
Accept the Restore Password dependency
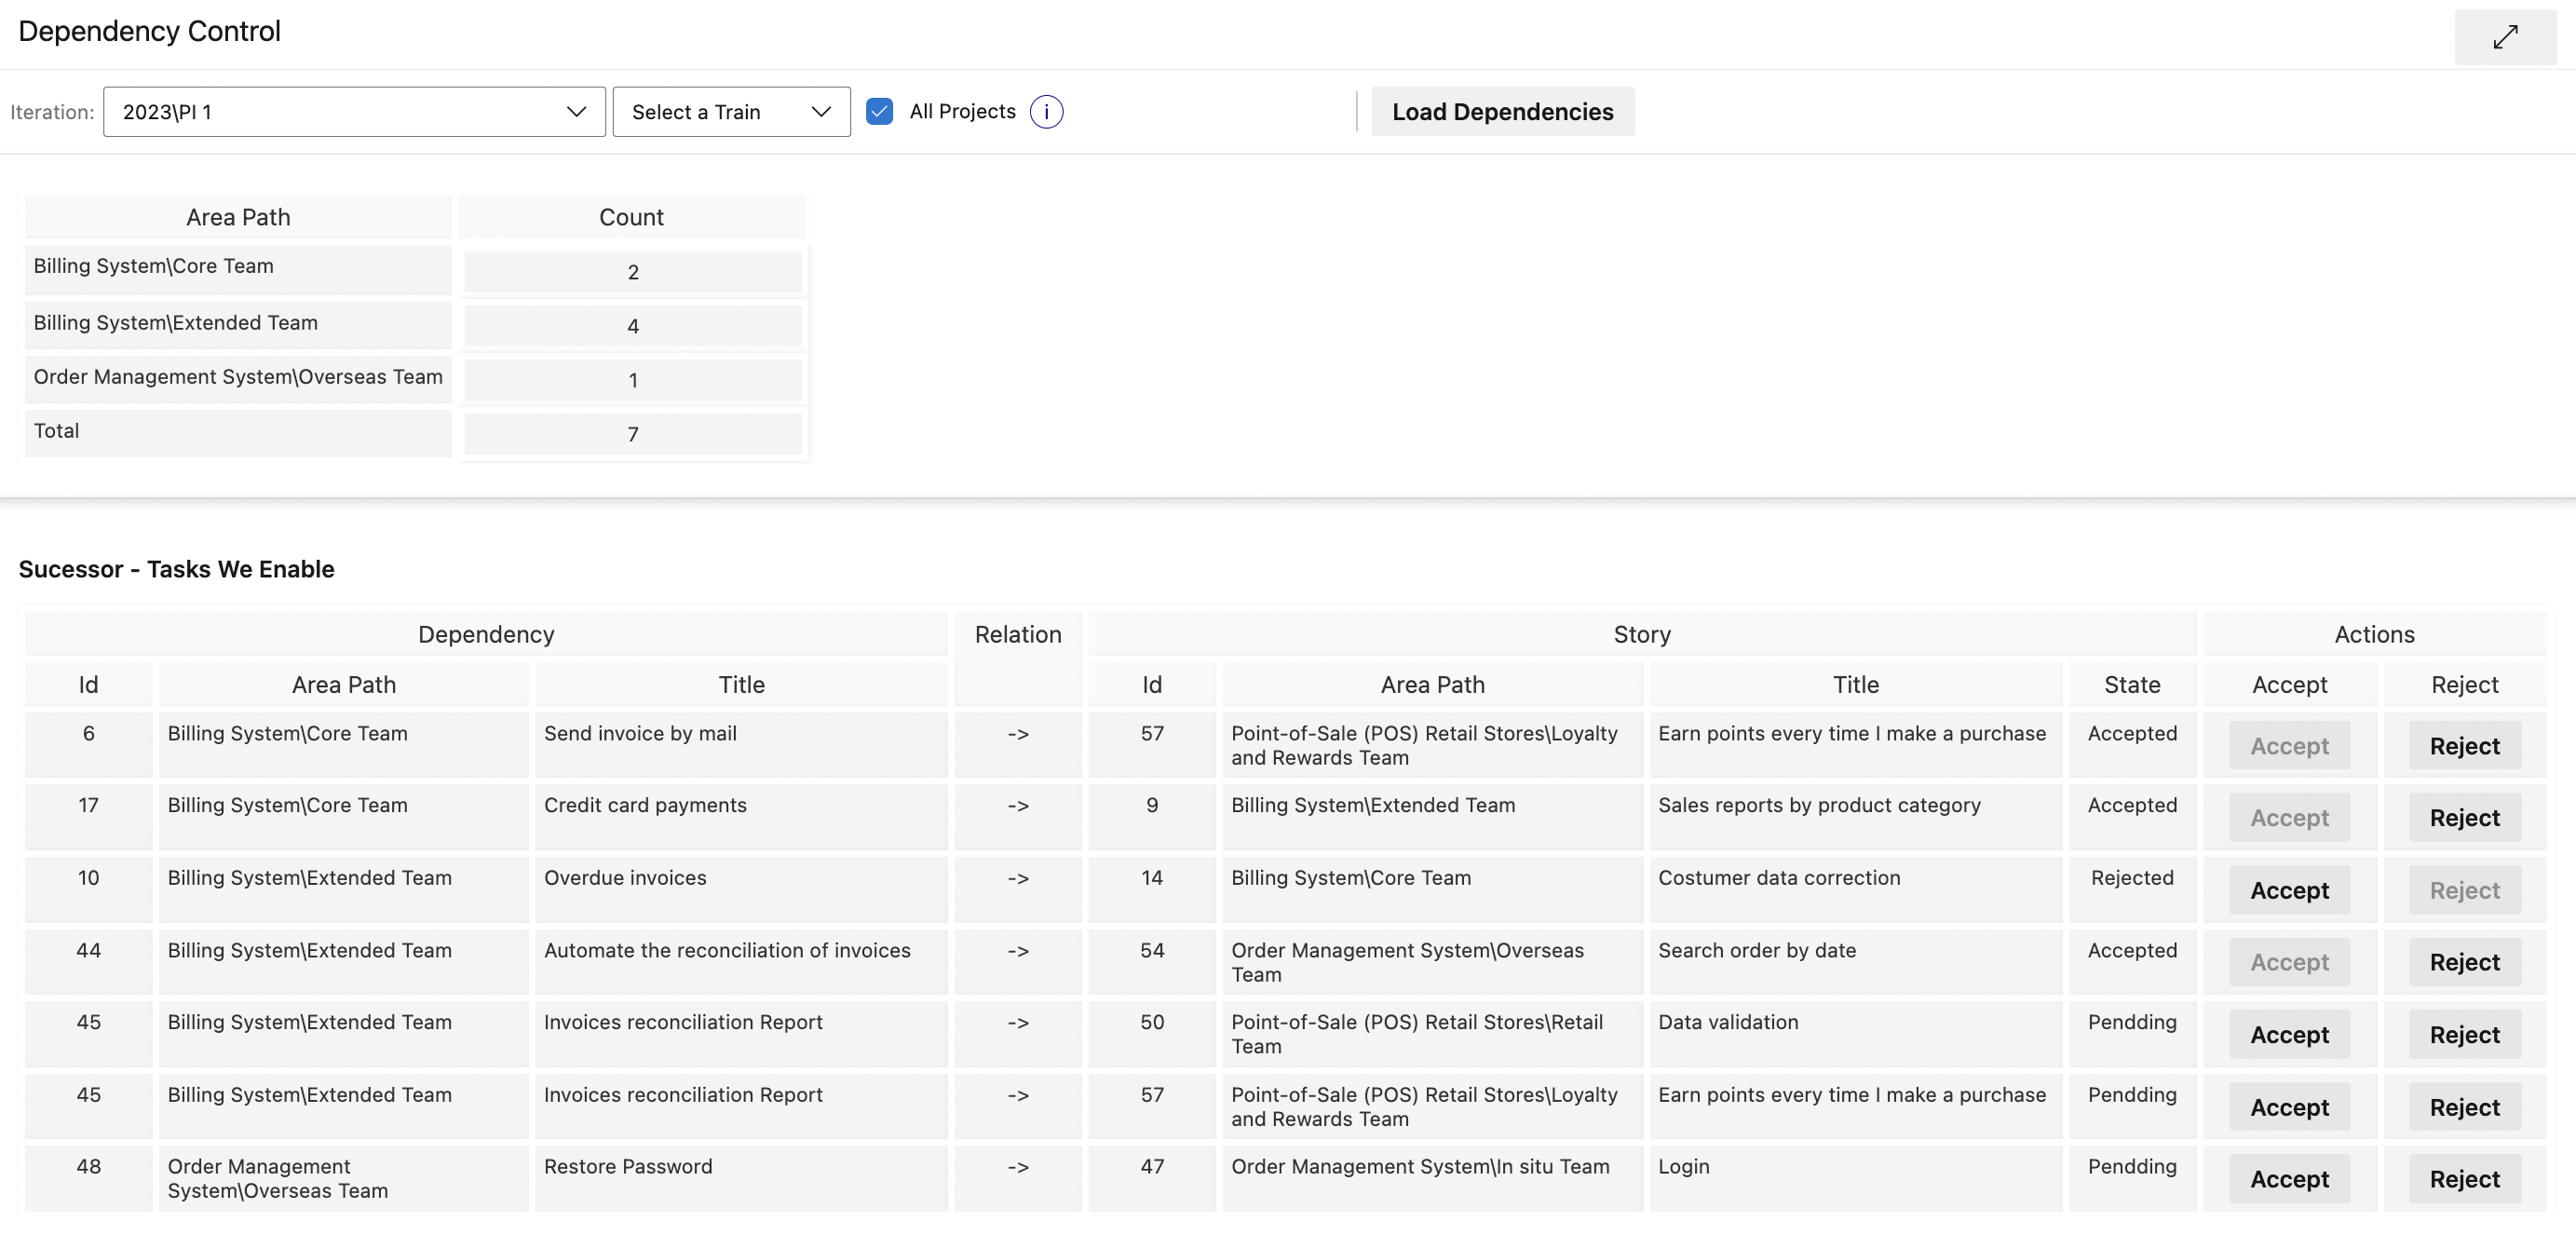pos(2288,1178)
